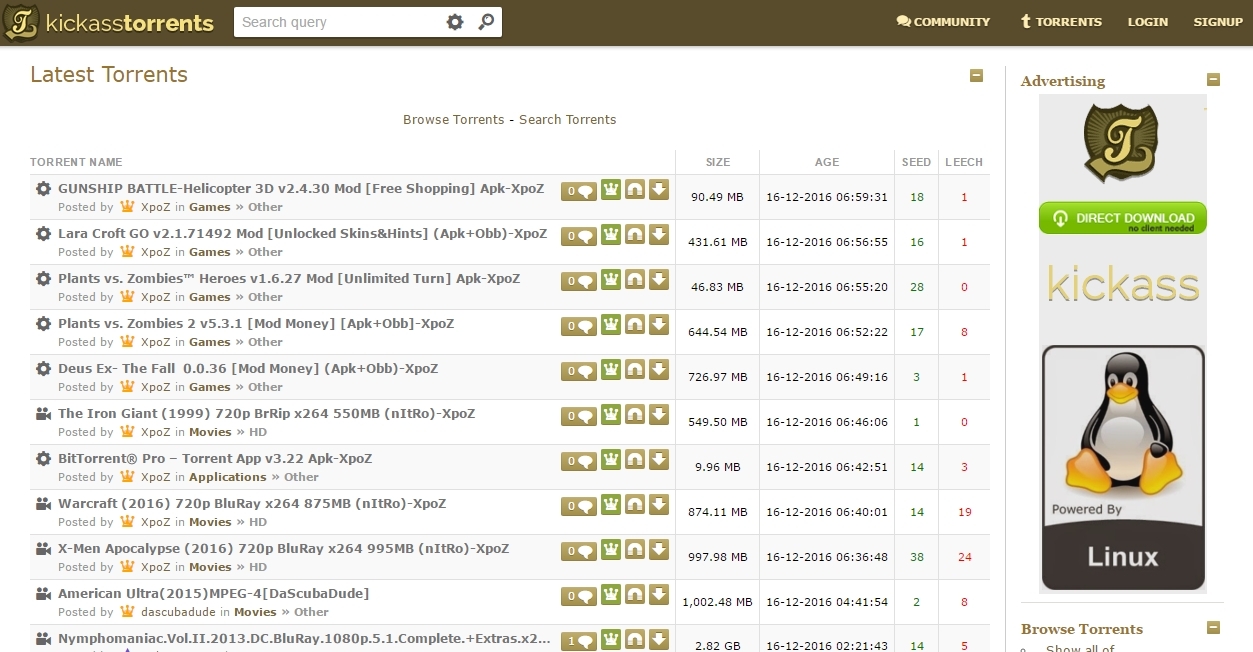Download torrent file for The Iron Giant
This screenshot has width=1253, height=652.
[659, 415]
